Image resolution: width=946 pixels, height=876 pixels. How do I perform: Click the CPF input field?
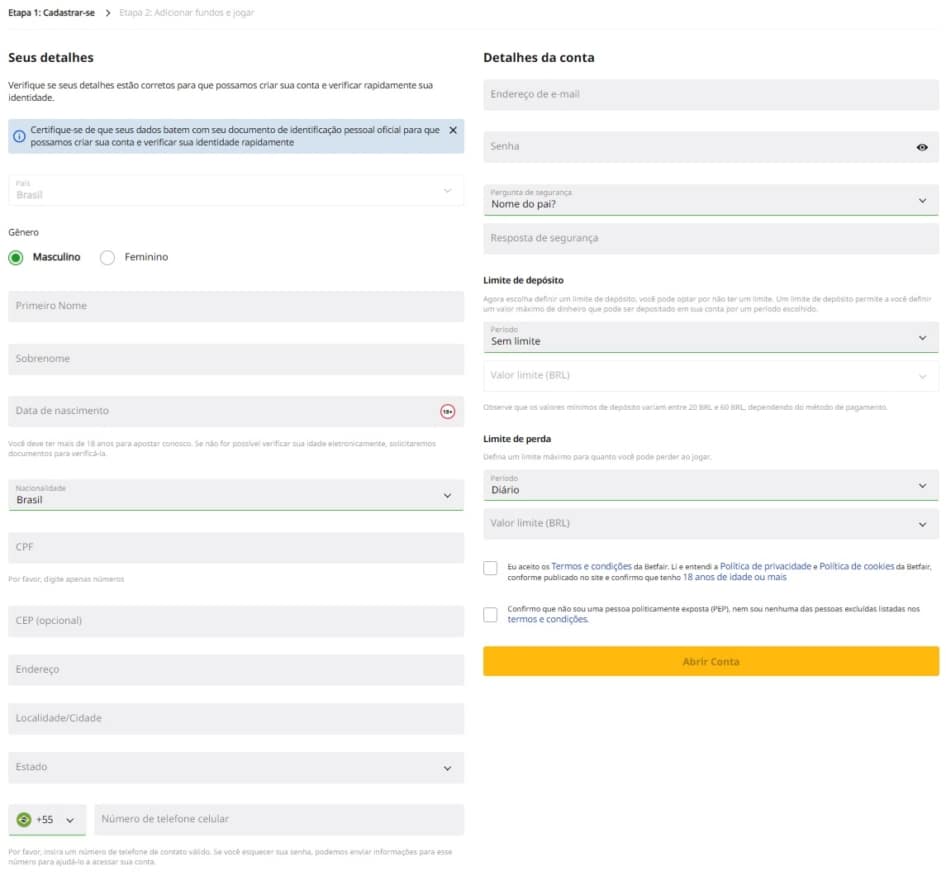236,547
